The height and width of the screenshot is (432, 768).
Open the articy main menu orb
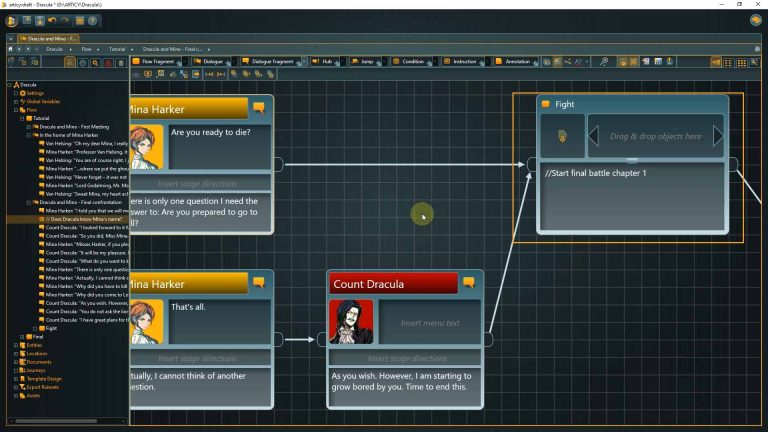point(12,21)
